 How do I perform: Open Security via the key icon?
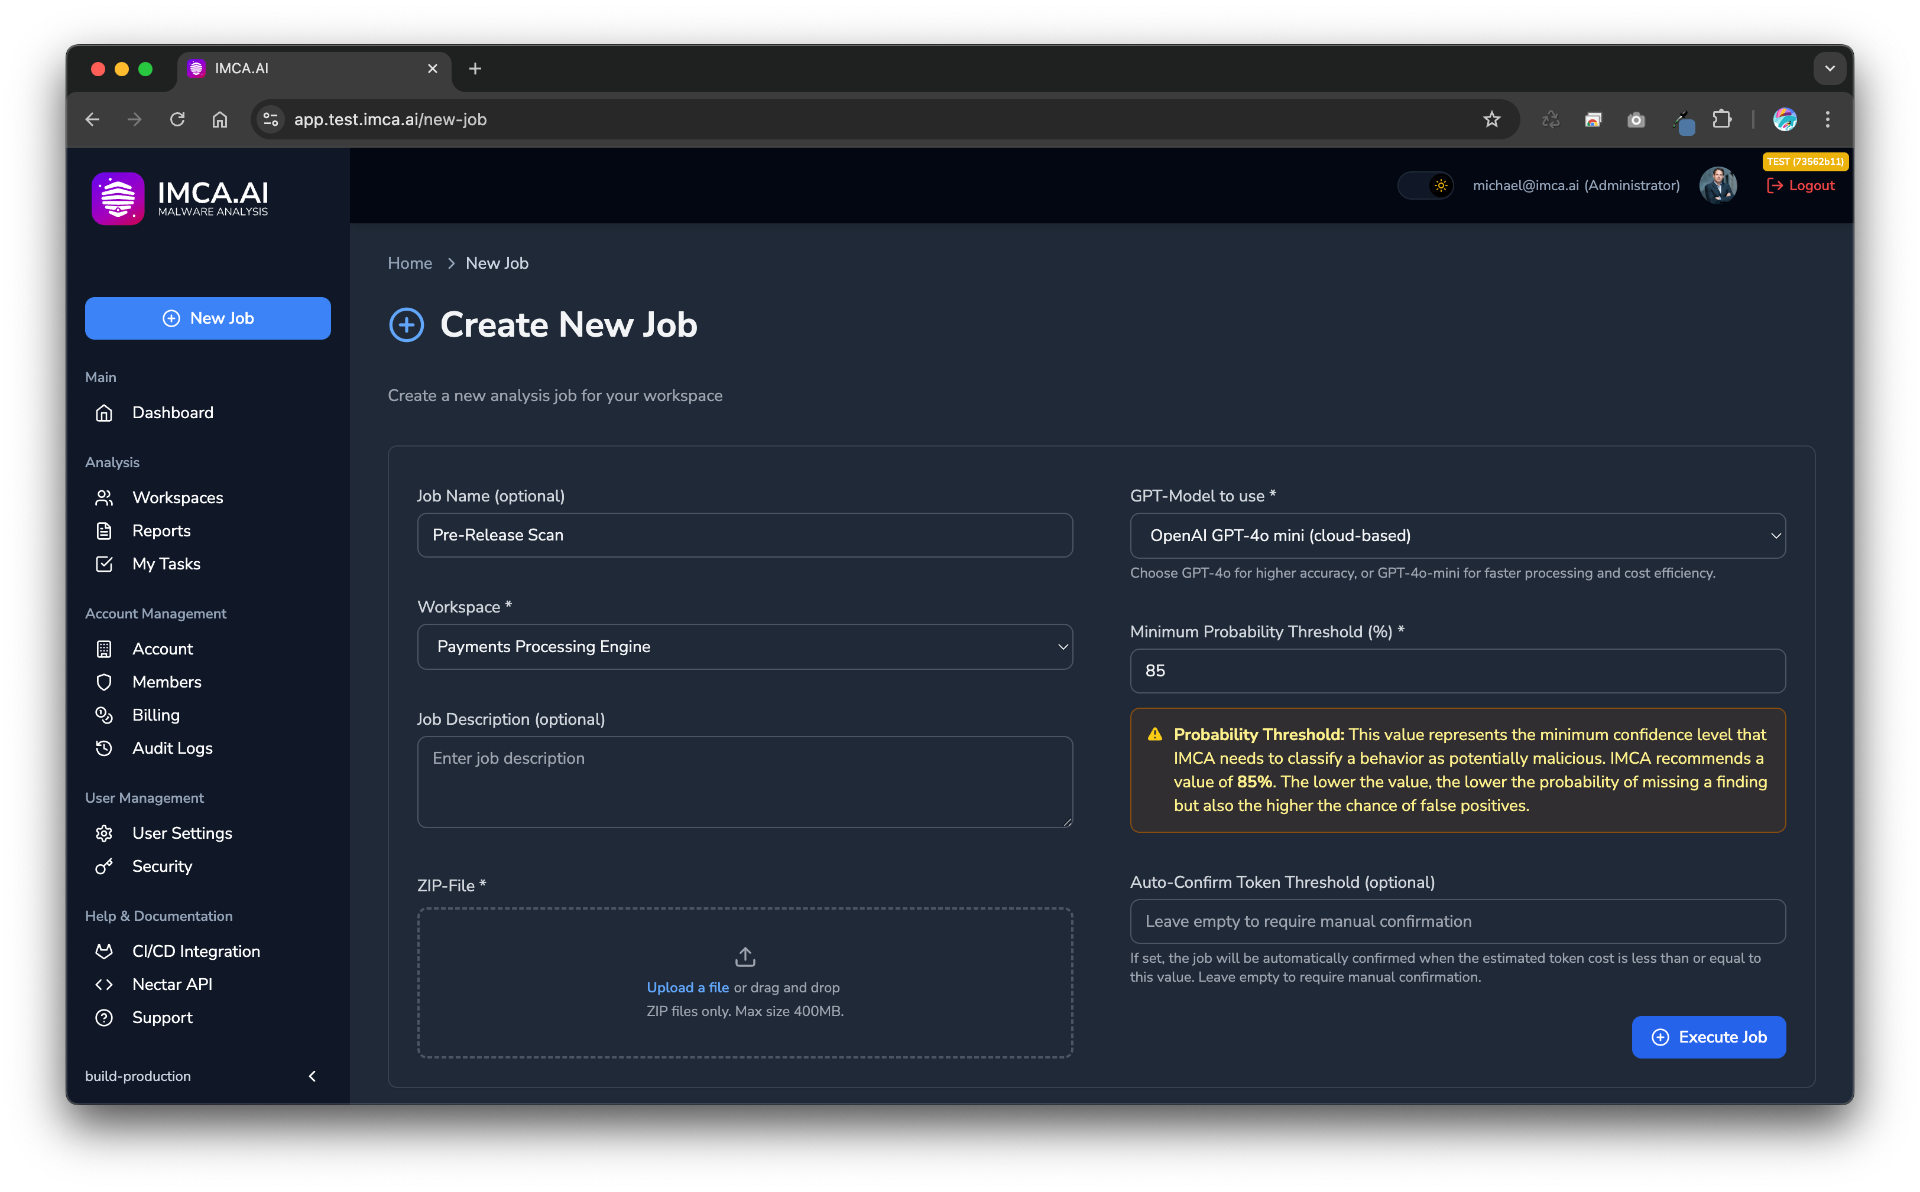pos(104,867)
